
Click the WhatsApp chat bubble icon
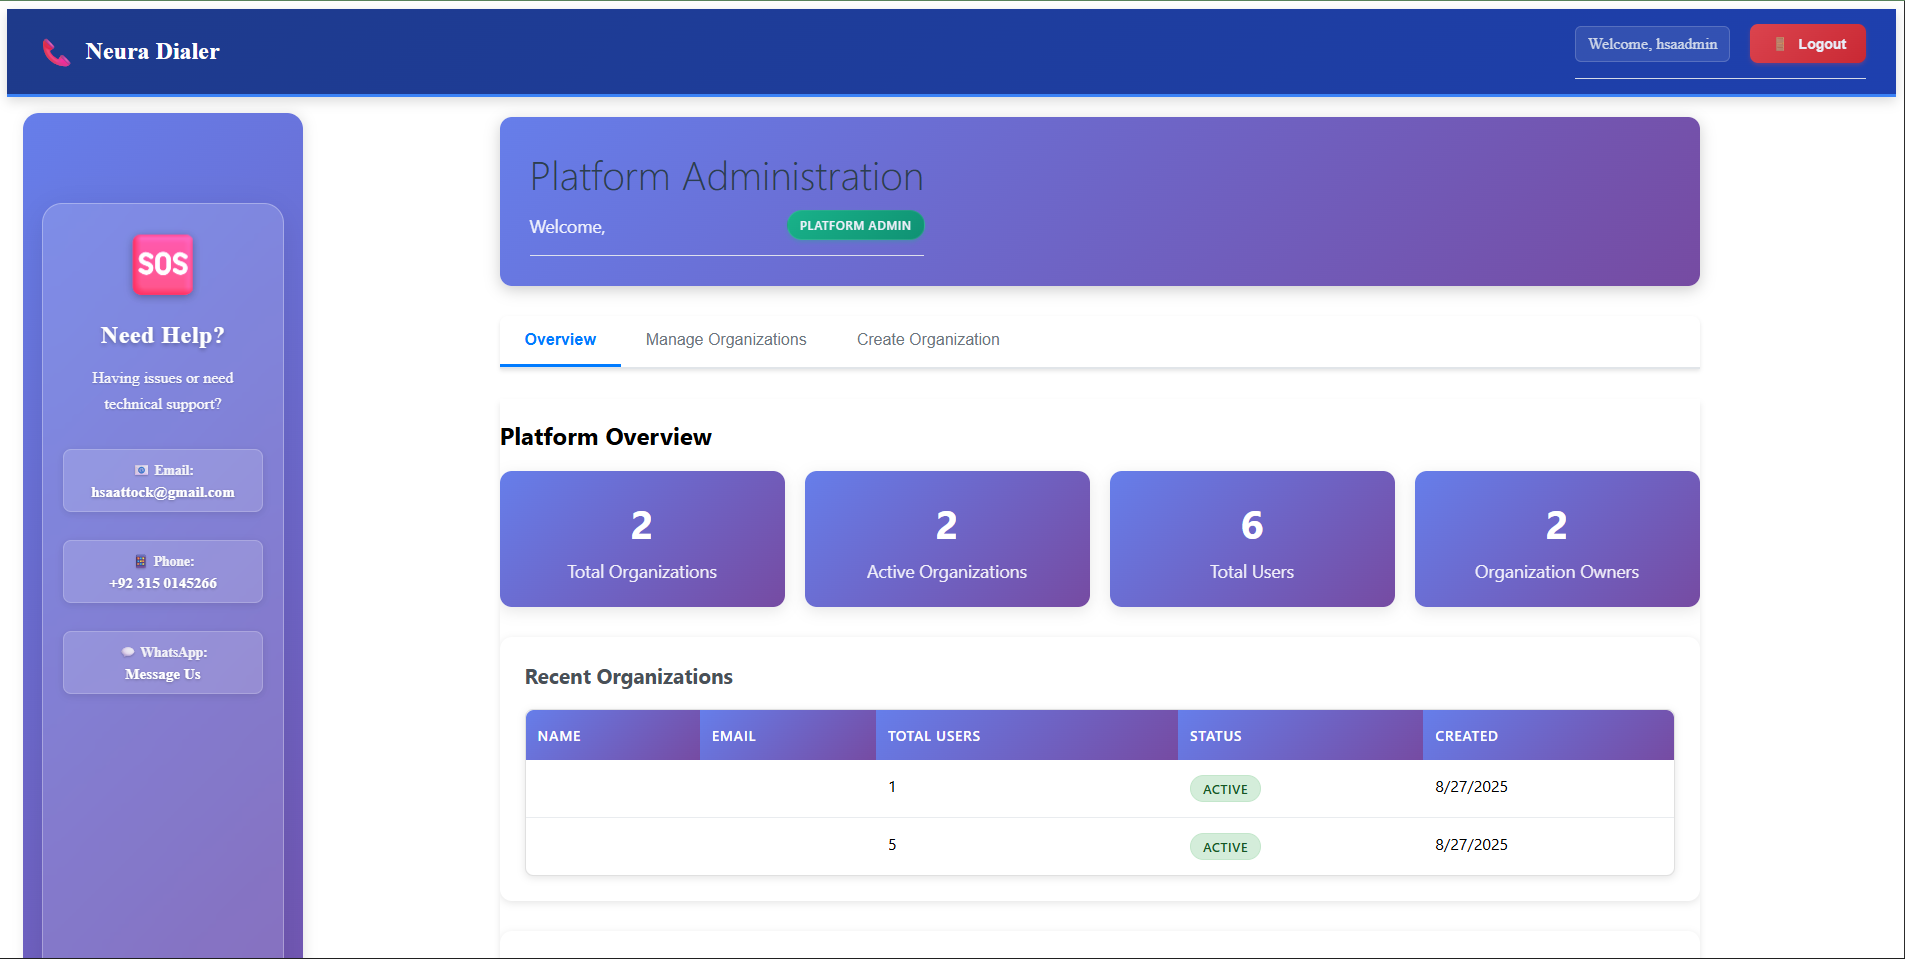point(128,652)
